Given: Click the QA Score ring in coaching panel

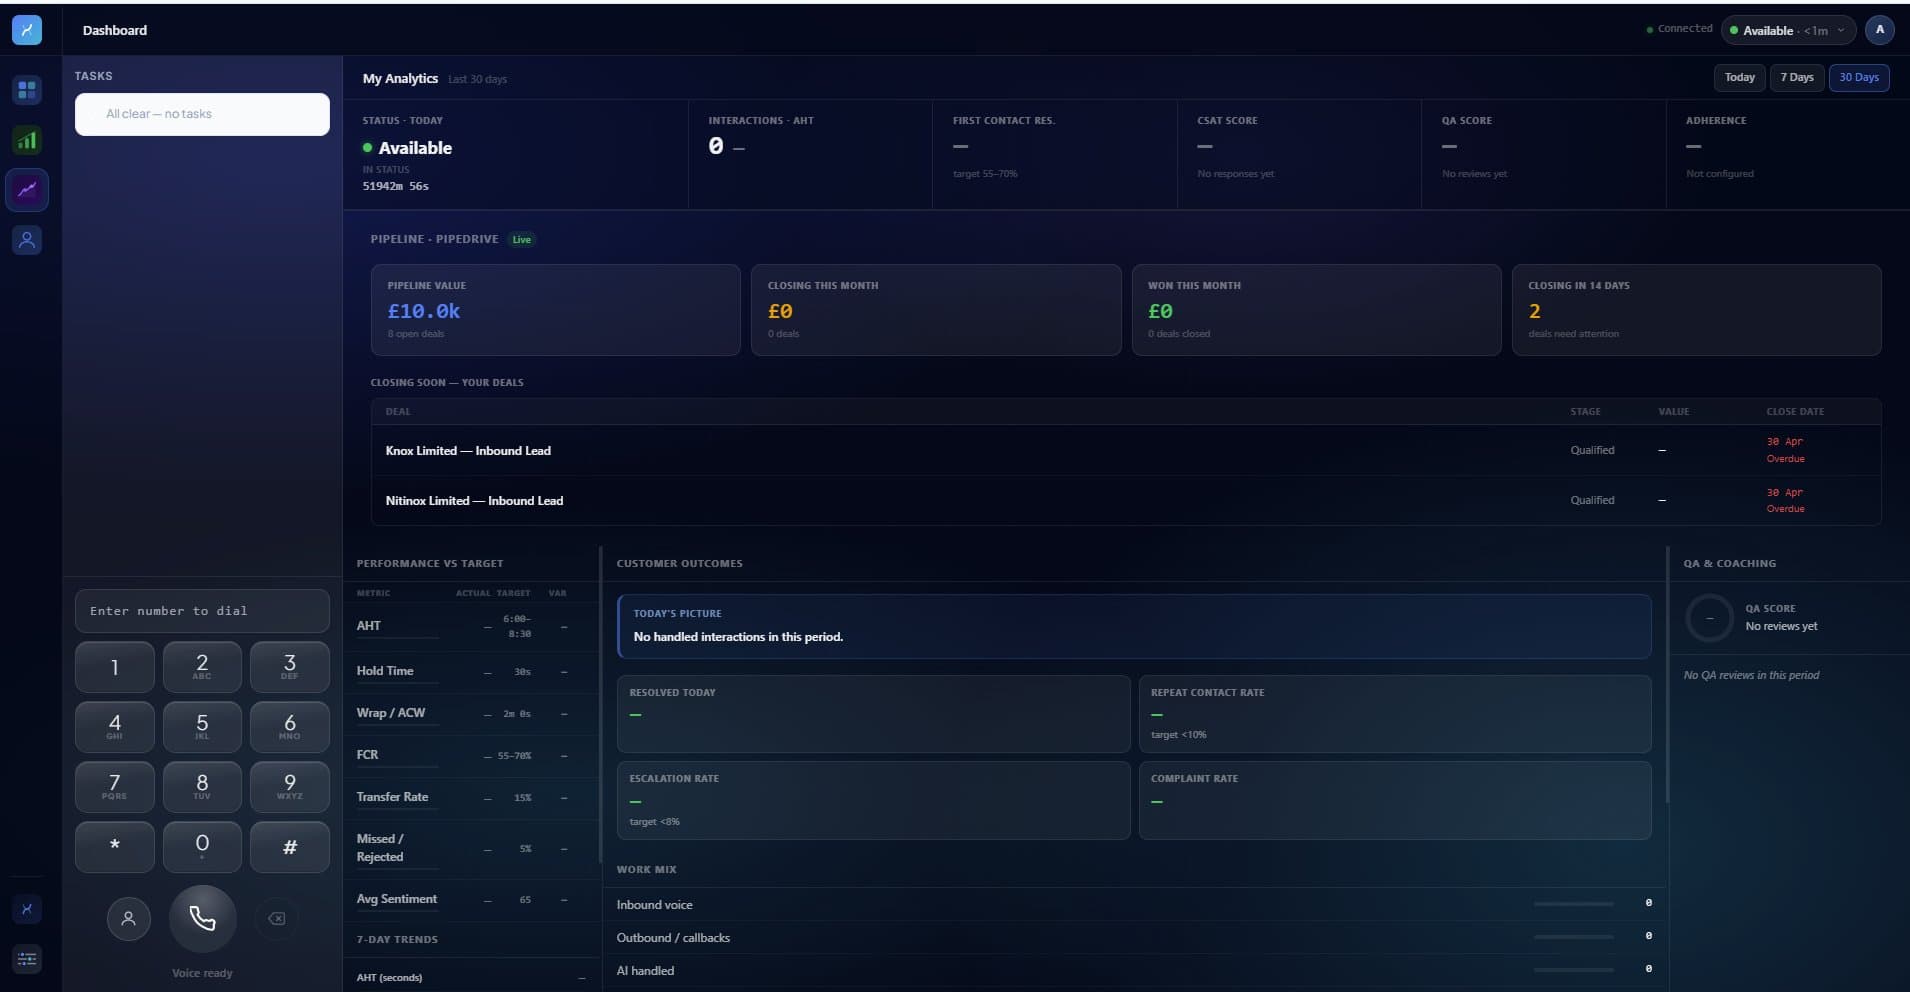Looking at the screenshot, I should 1709,618.
